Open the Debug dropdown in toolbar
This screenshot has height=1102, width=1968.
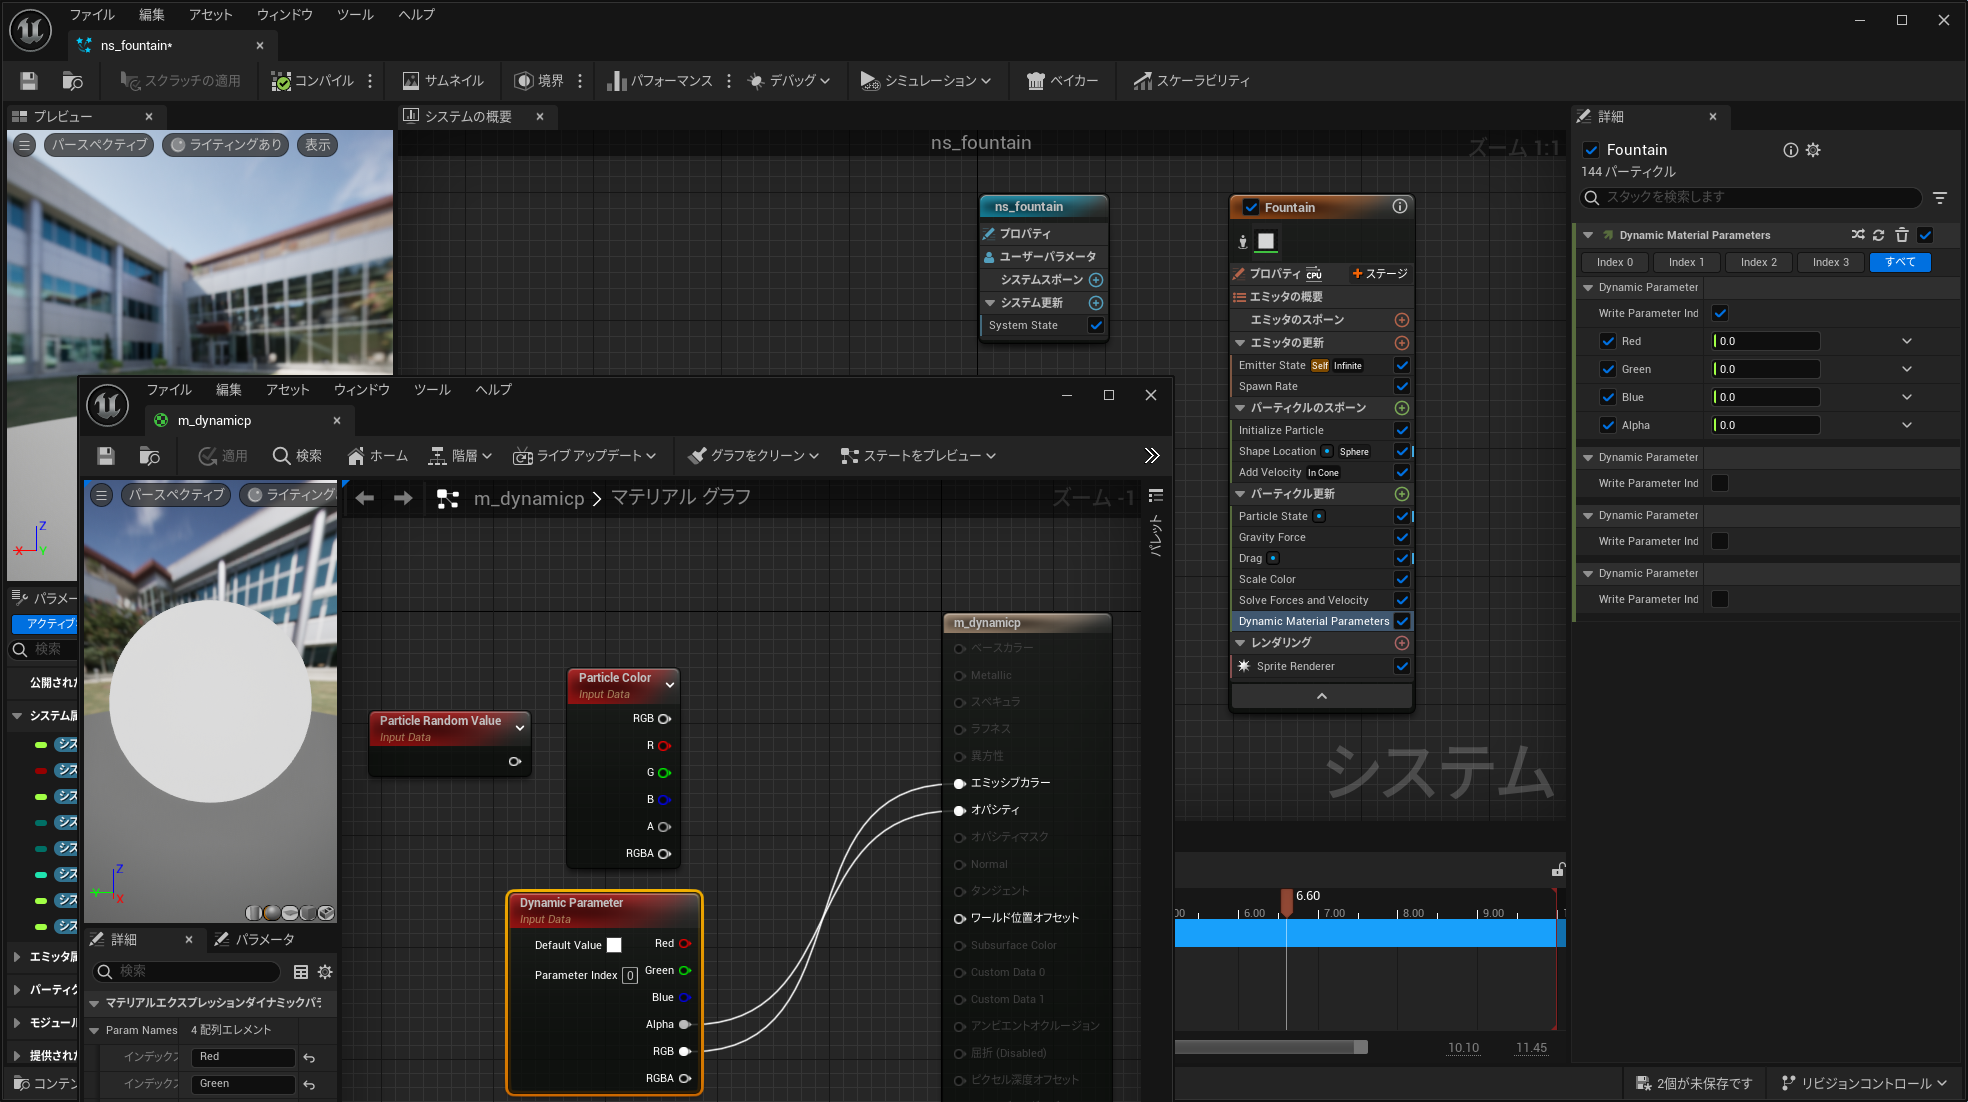tap(788, 81)
